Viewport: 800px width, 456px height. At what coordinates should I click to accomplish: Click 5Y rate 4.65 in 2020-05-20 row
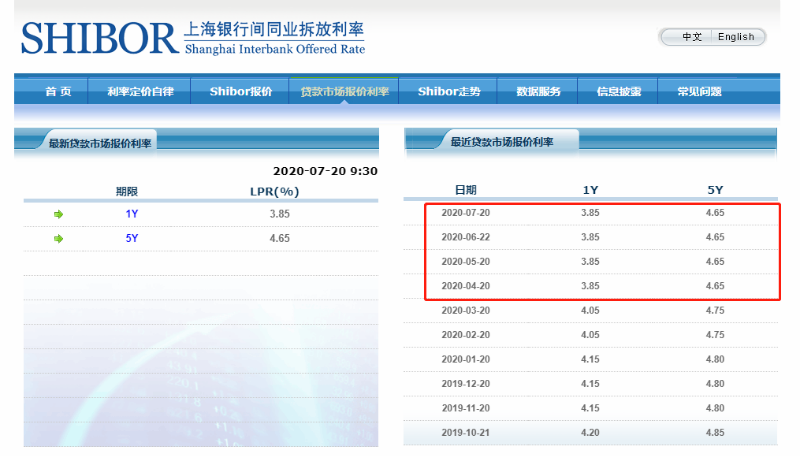click(x=715, y=262)
